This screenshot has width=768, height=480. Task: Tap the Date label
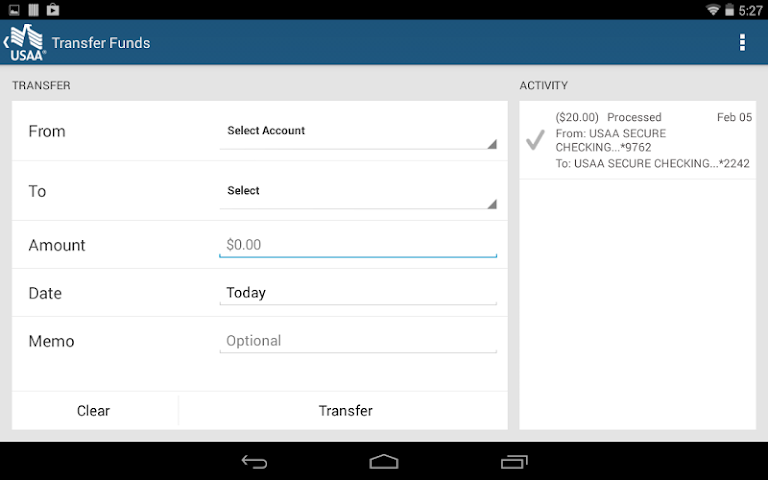(45, 293)
